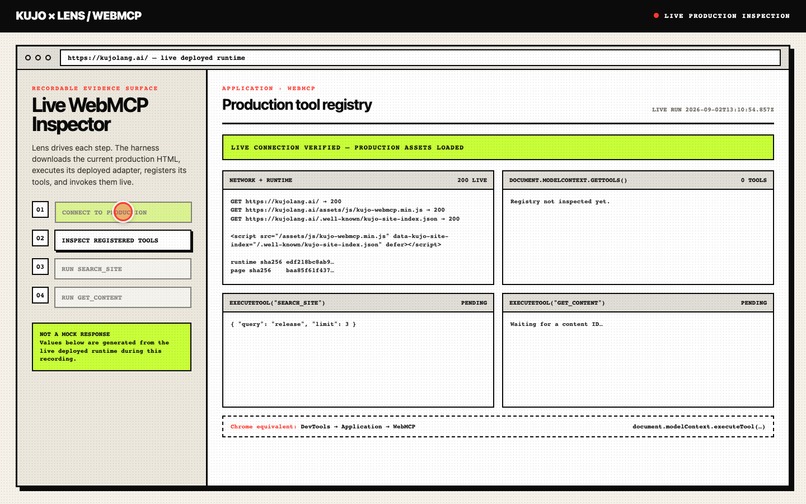Screen dimensions: 806x504
Task: Click the 0 TOOLS count label
Action: pos(754,180)
